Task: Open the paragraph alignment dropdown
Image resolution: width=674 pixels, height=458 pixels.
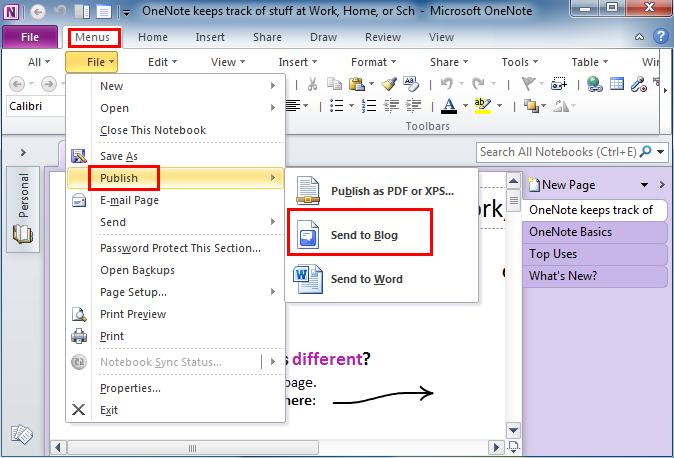Action: tap(306, 105)
